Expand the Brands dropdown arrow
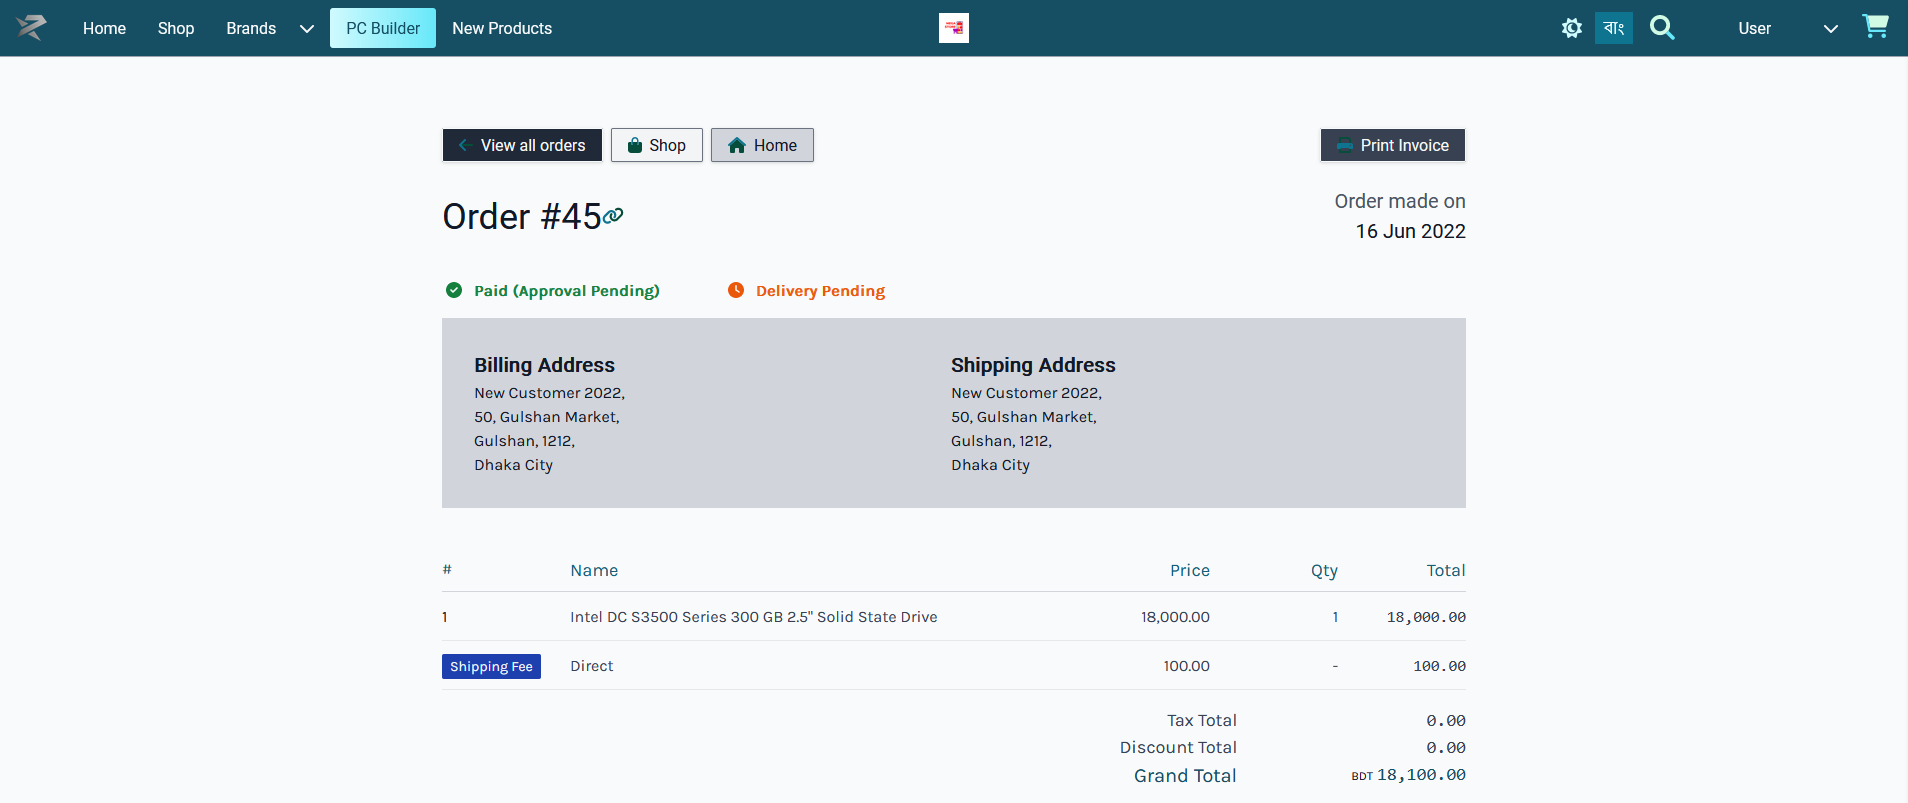This screenshot has height=803, width=1908. (x=307, y=29)
